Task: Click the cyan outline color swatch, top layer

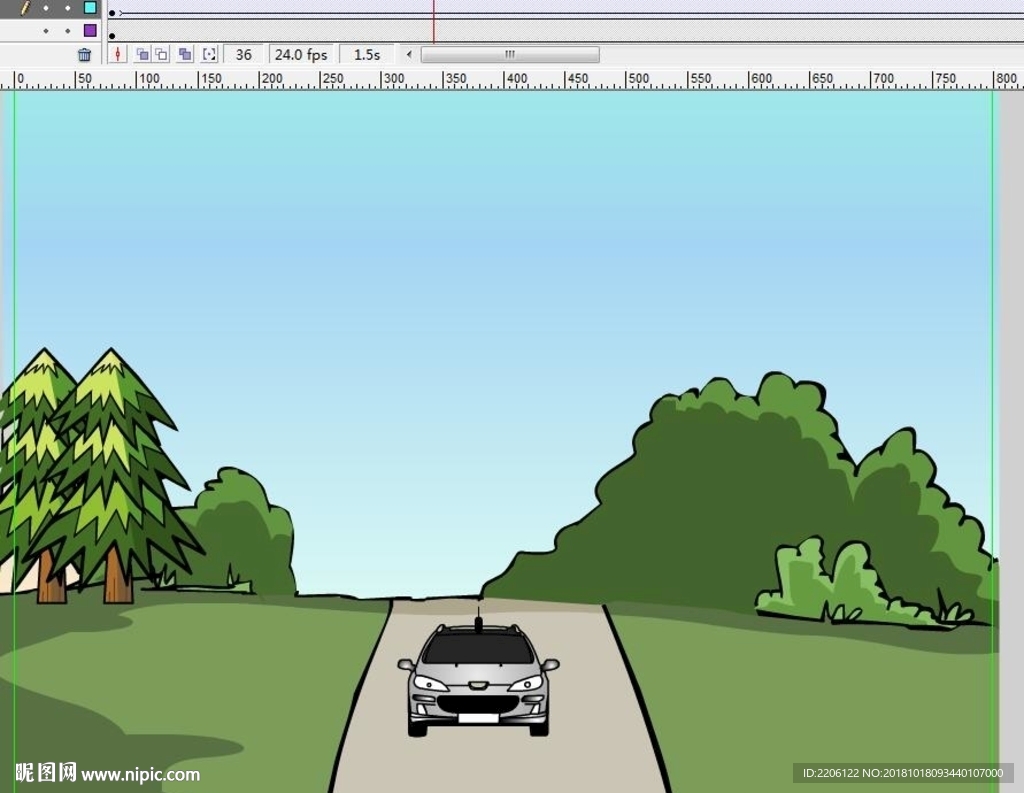Action: (x=90, y=8)
